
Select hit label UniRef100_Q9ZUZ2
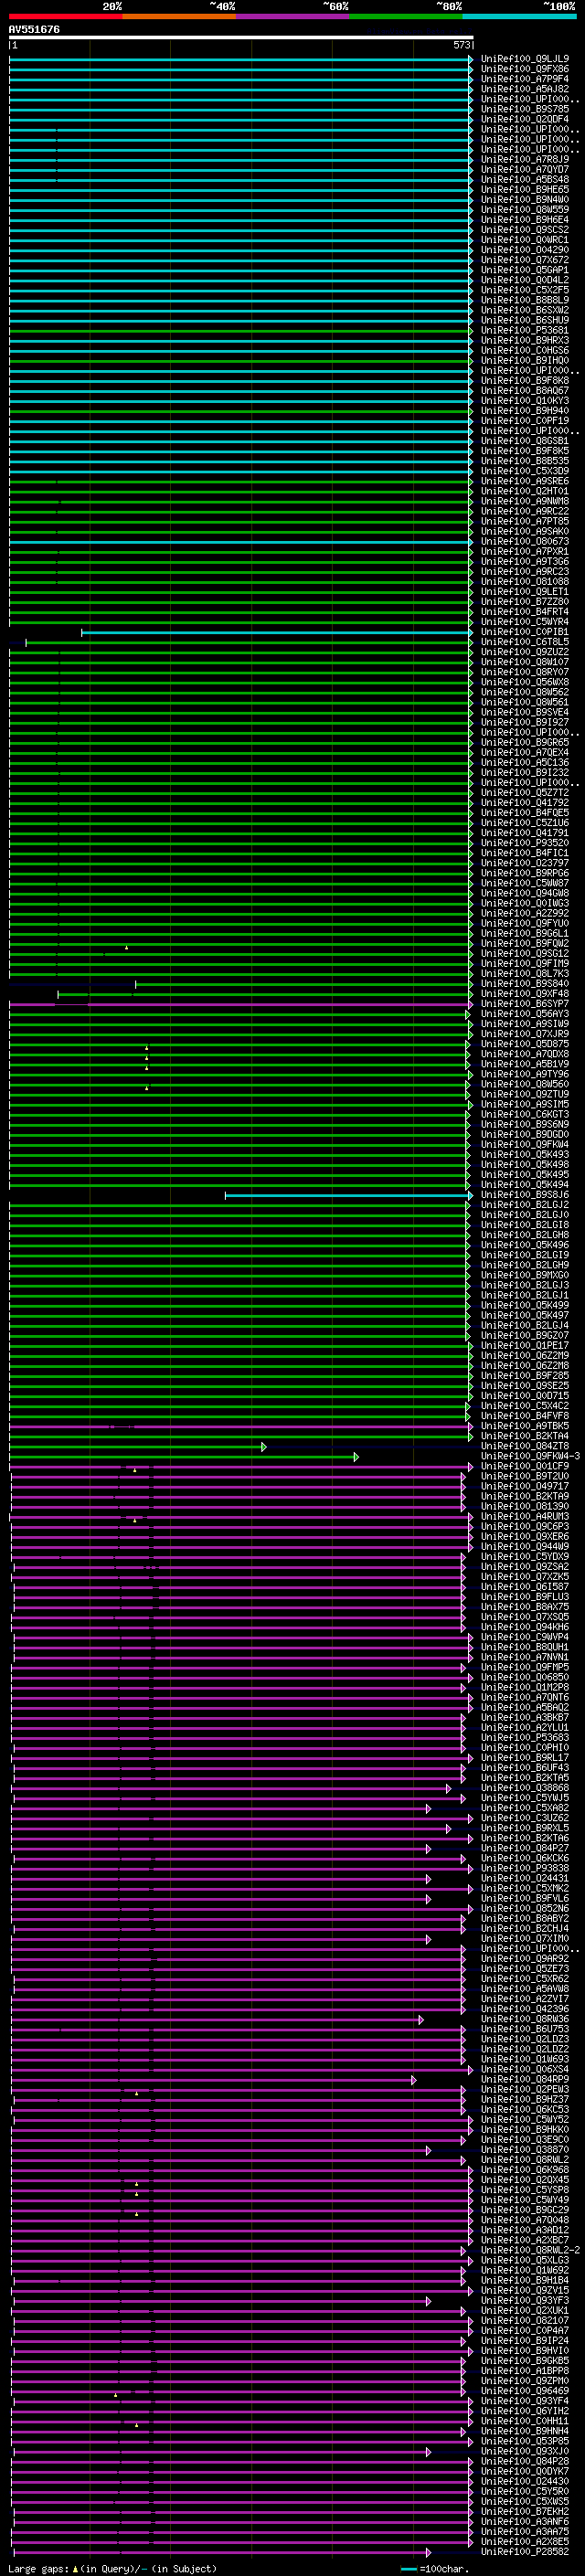(525, 652)
